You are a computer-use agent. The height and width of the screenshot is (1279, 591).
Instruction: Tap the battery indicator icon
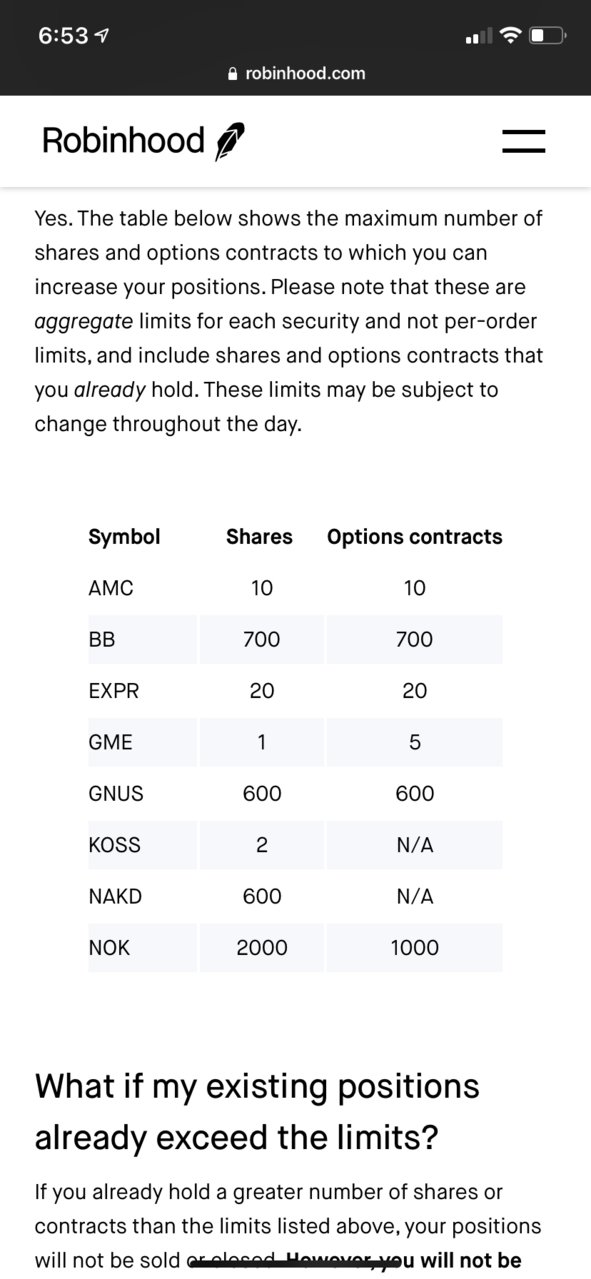[x=547, y=36]
